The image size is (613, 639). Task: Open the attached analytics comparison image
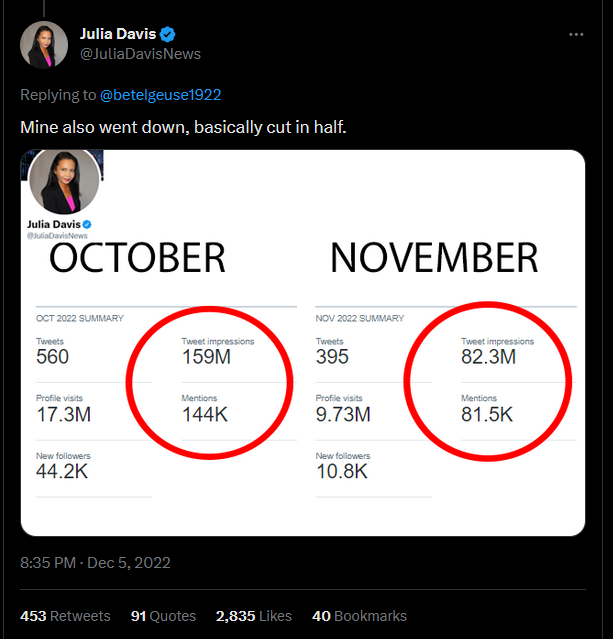coord(303,343)
